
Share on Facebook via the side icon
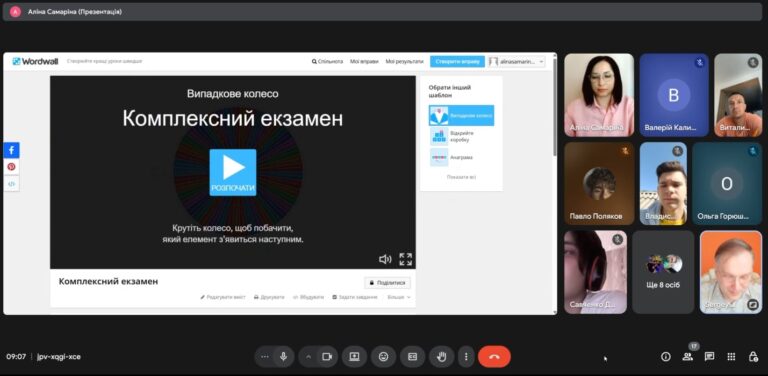(x=12, y=150)
